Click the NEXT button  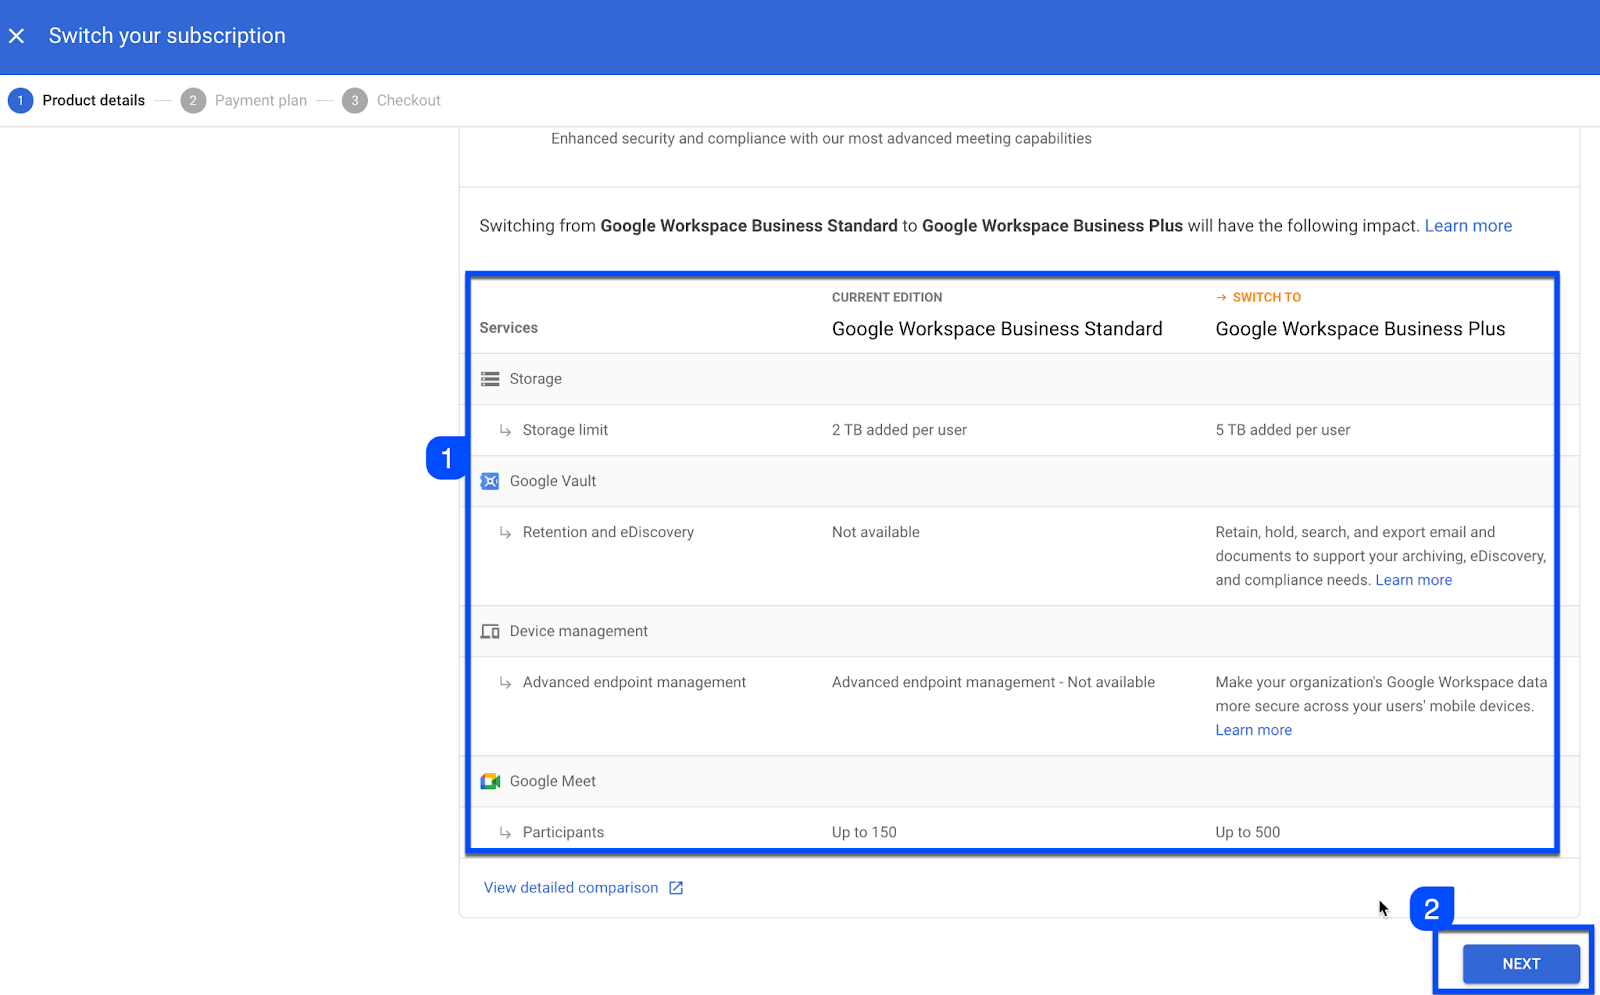tap(1521, 964)
